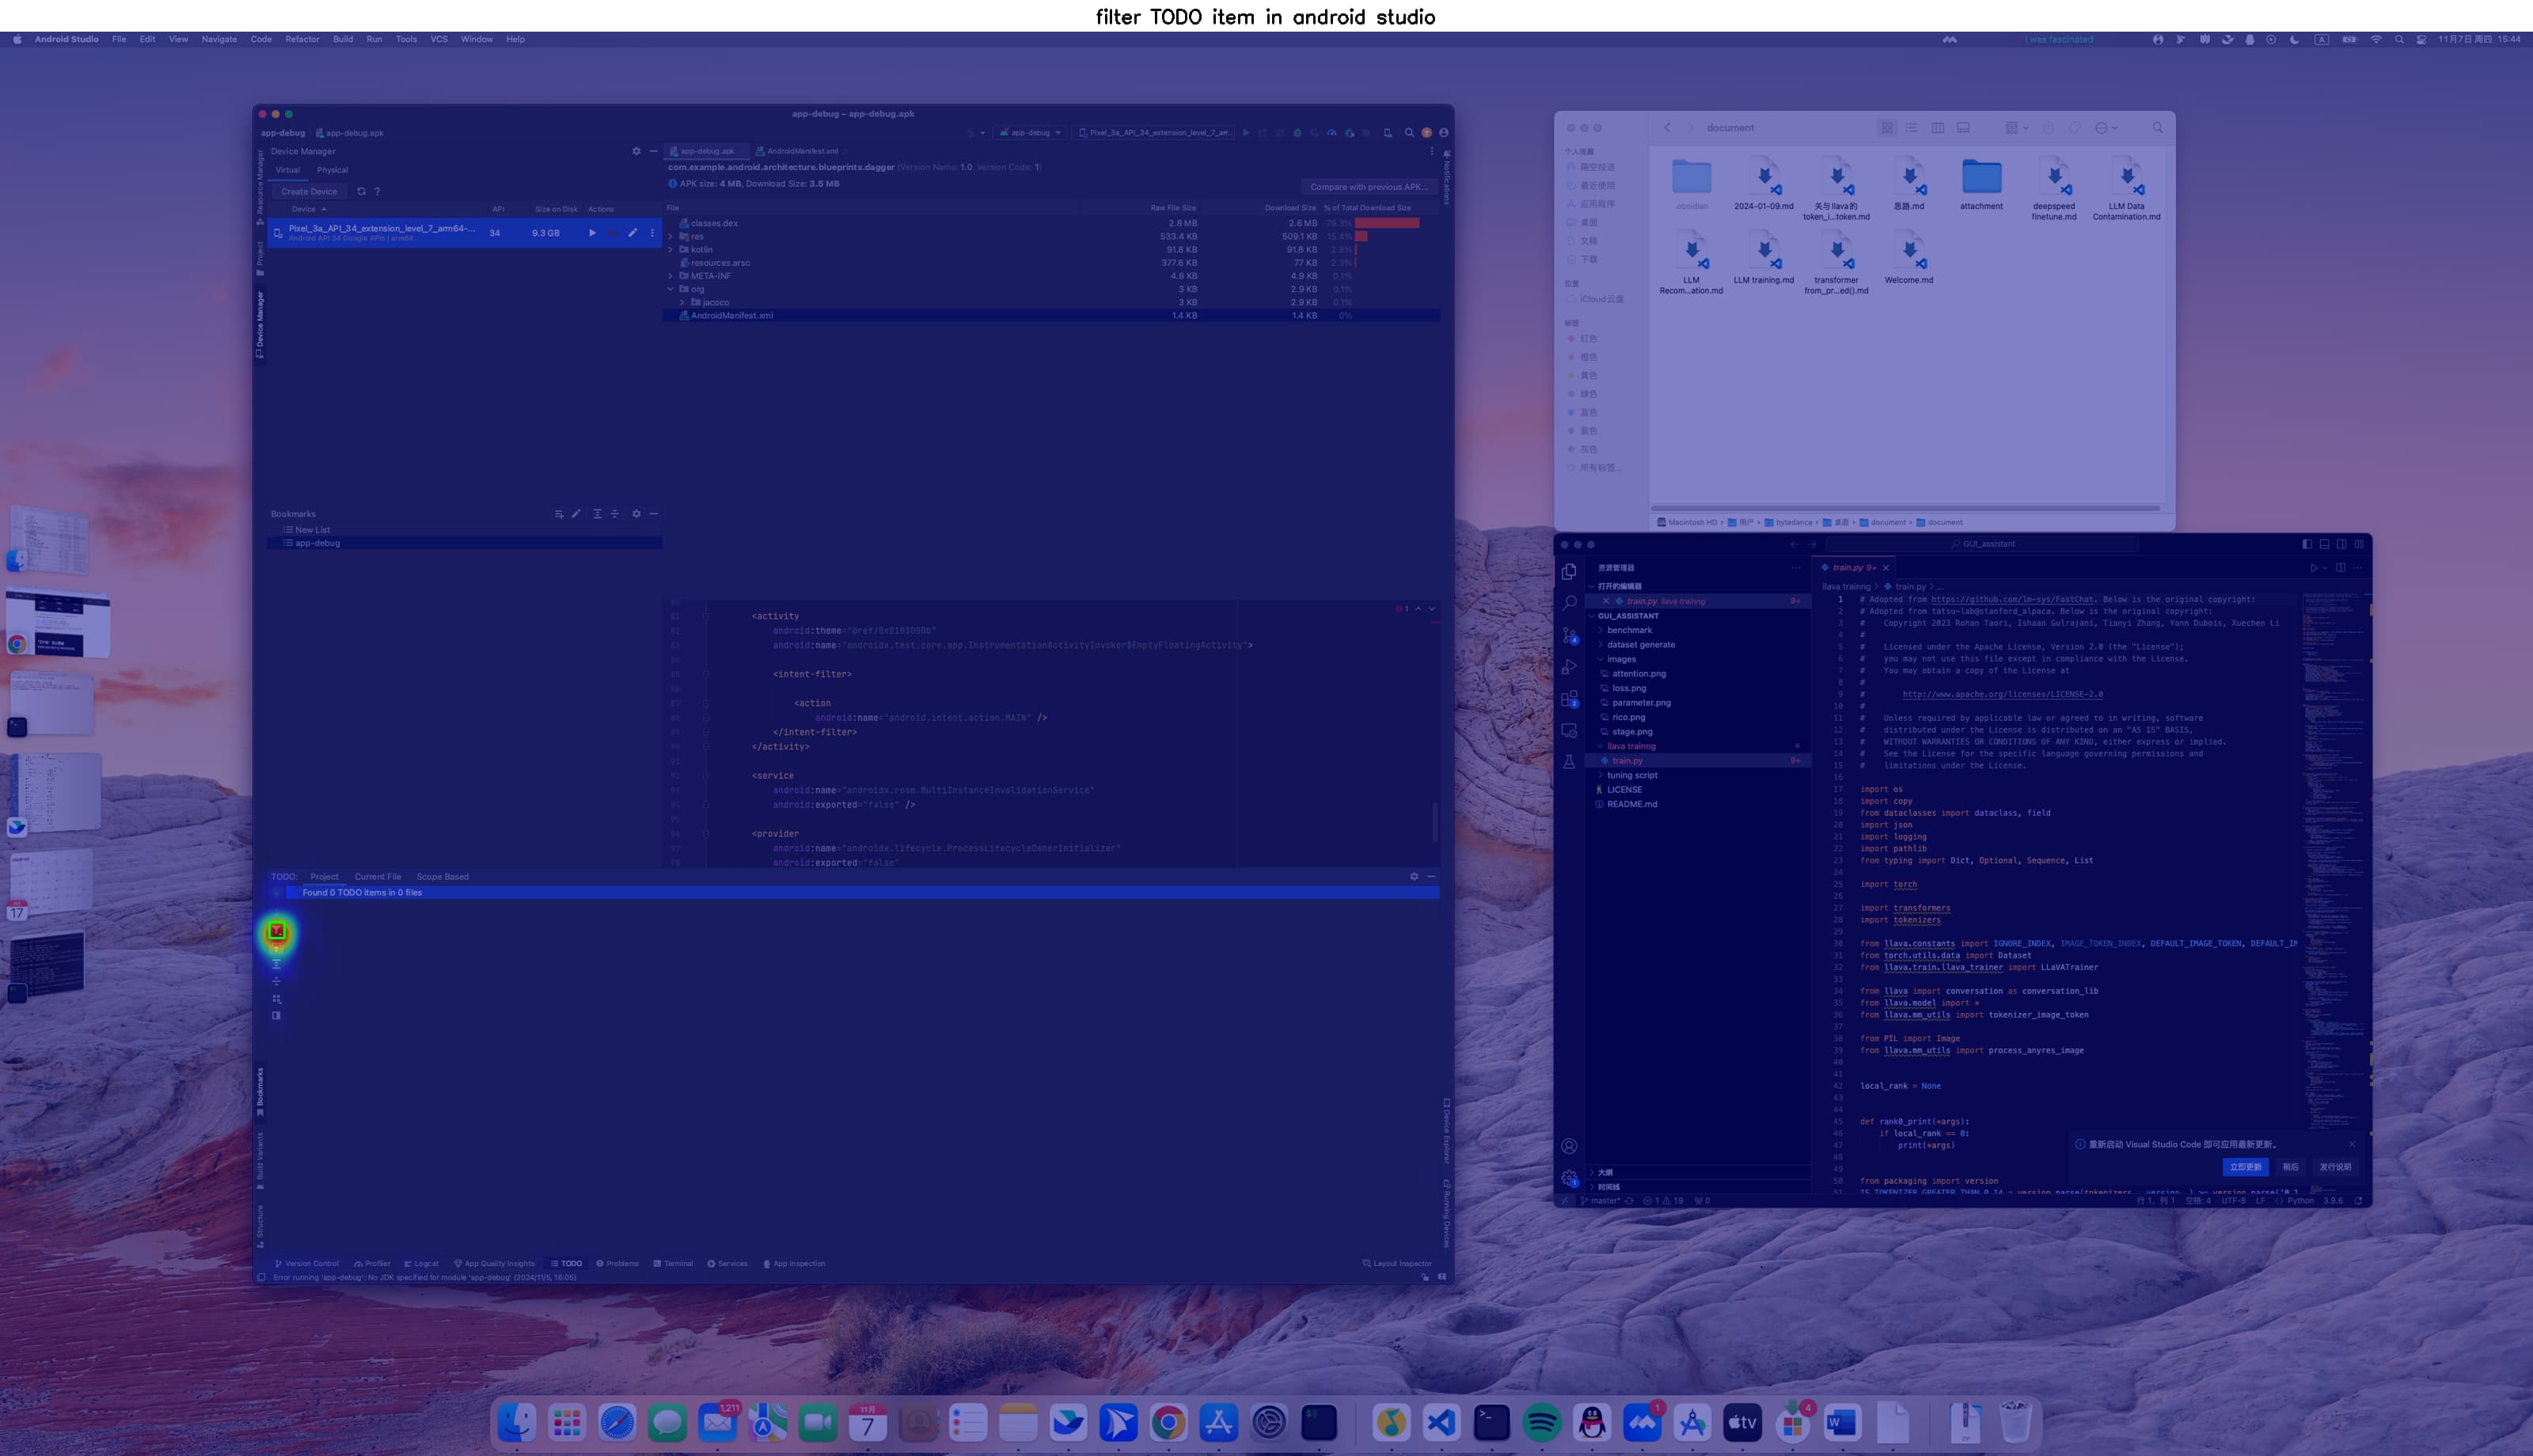
Task: Toggle bottom panel in VS Code title bar
Action: point(2324,544)
